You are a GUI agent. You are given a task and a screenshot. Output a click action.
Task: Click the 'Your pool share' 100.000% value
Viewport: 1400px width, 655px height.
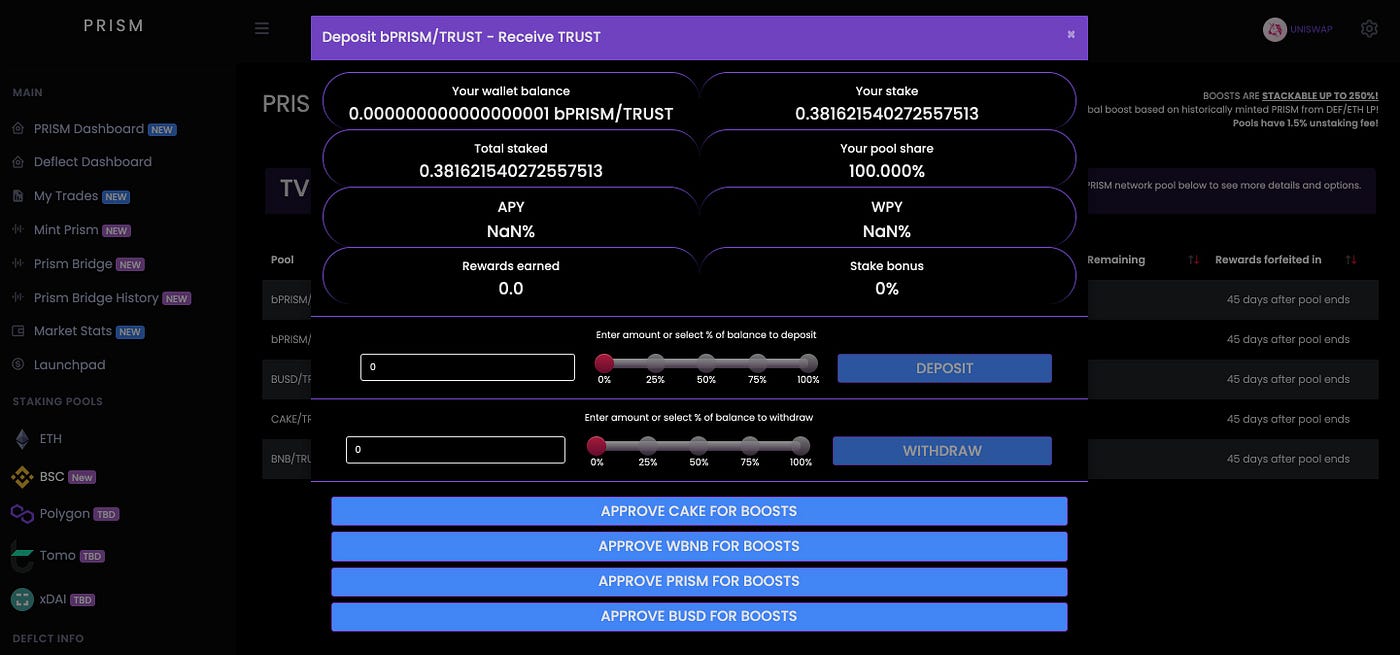(887, 171)
